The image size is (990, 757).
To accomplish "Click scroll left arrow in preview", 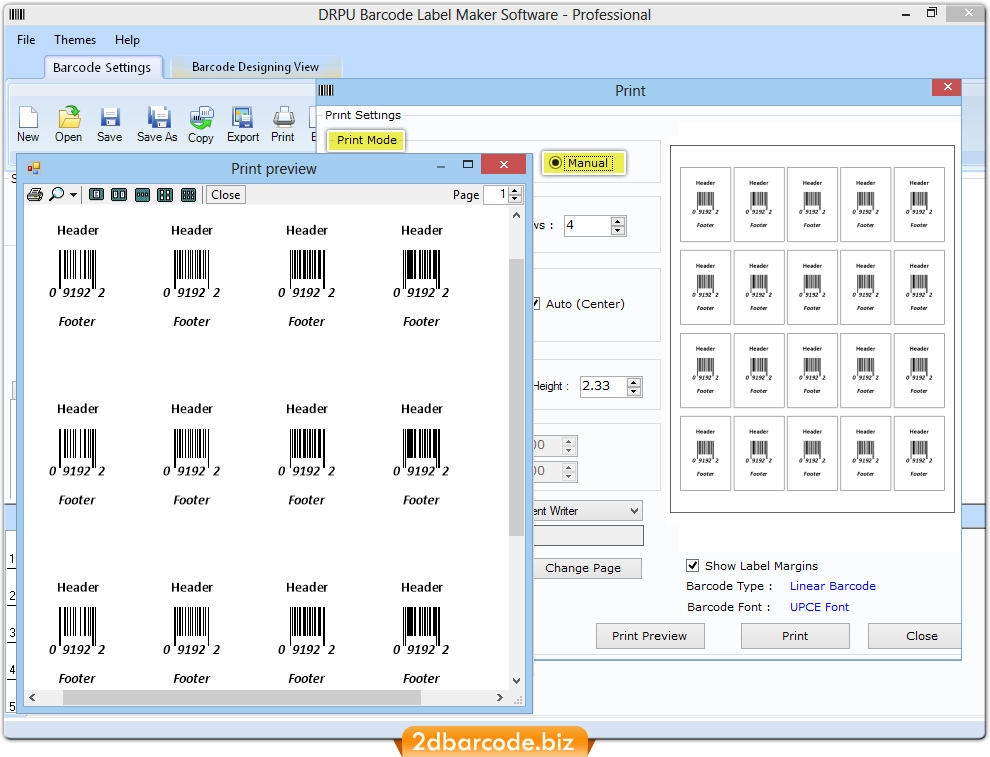I will point(32,697).
